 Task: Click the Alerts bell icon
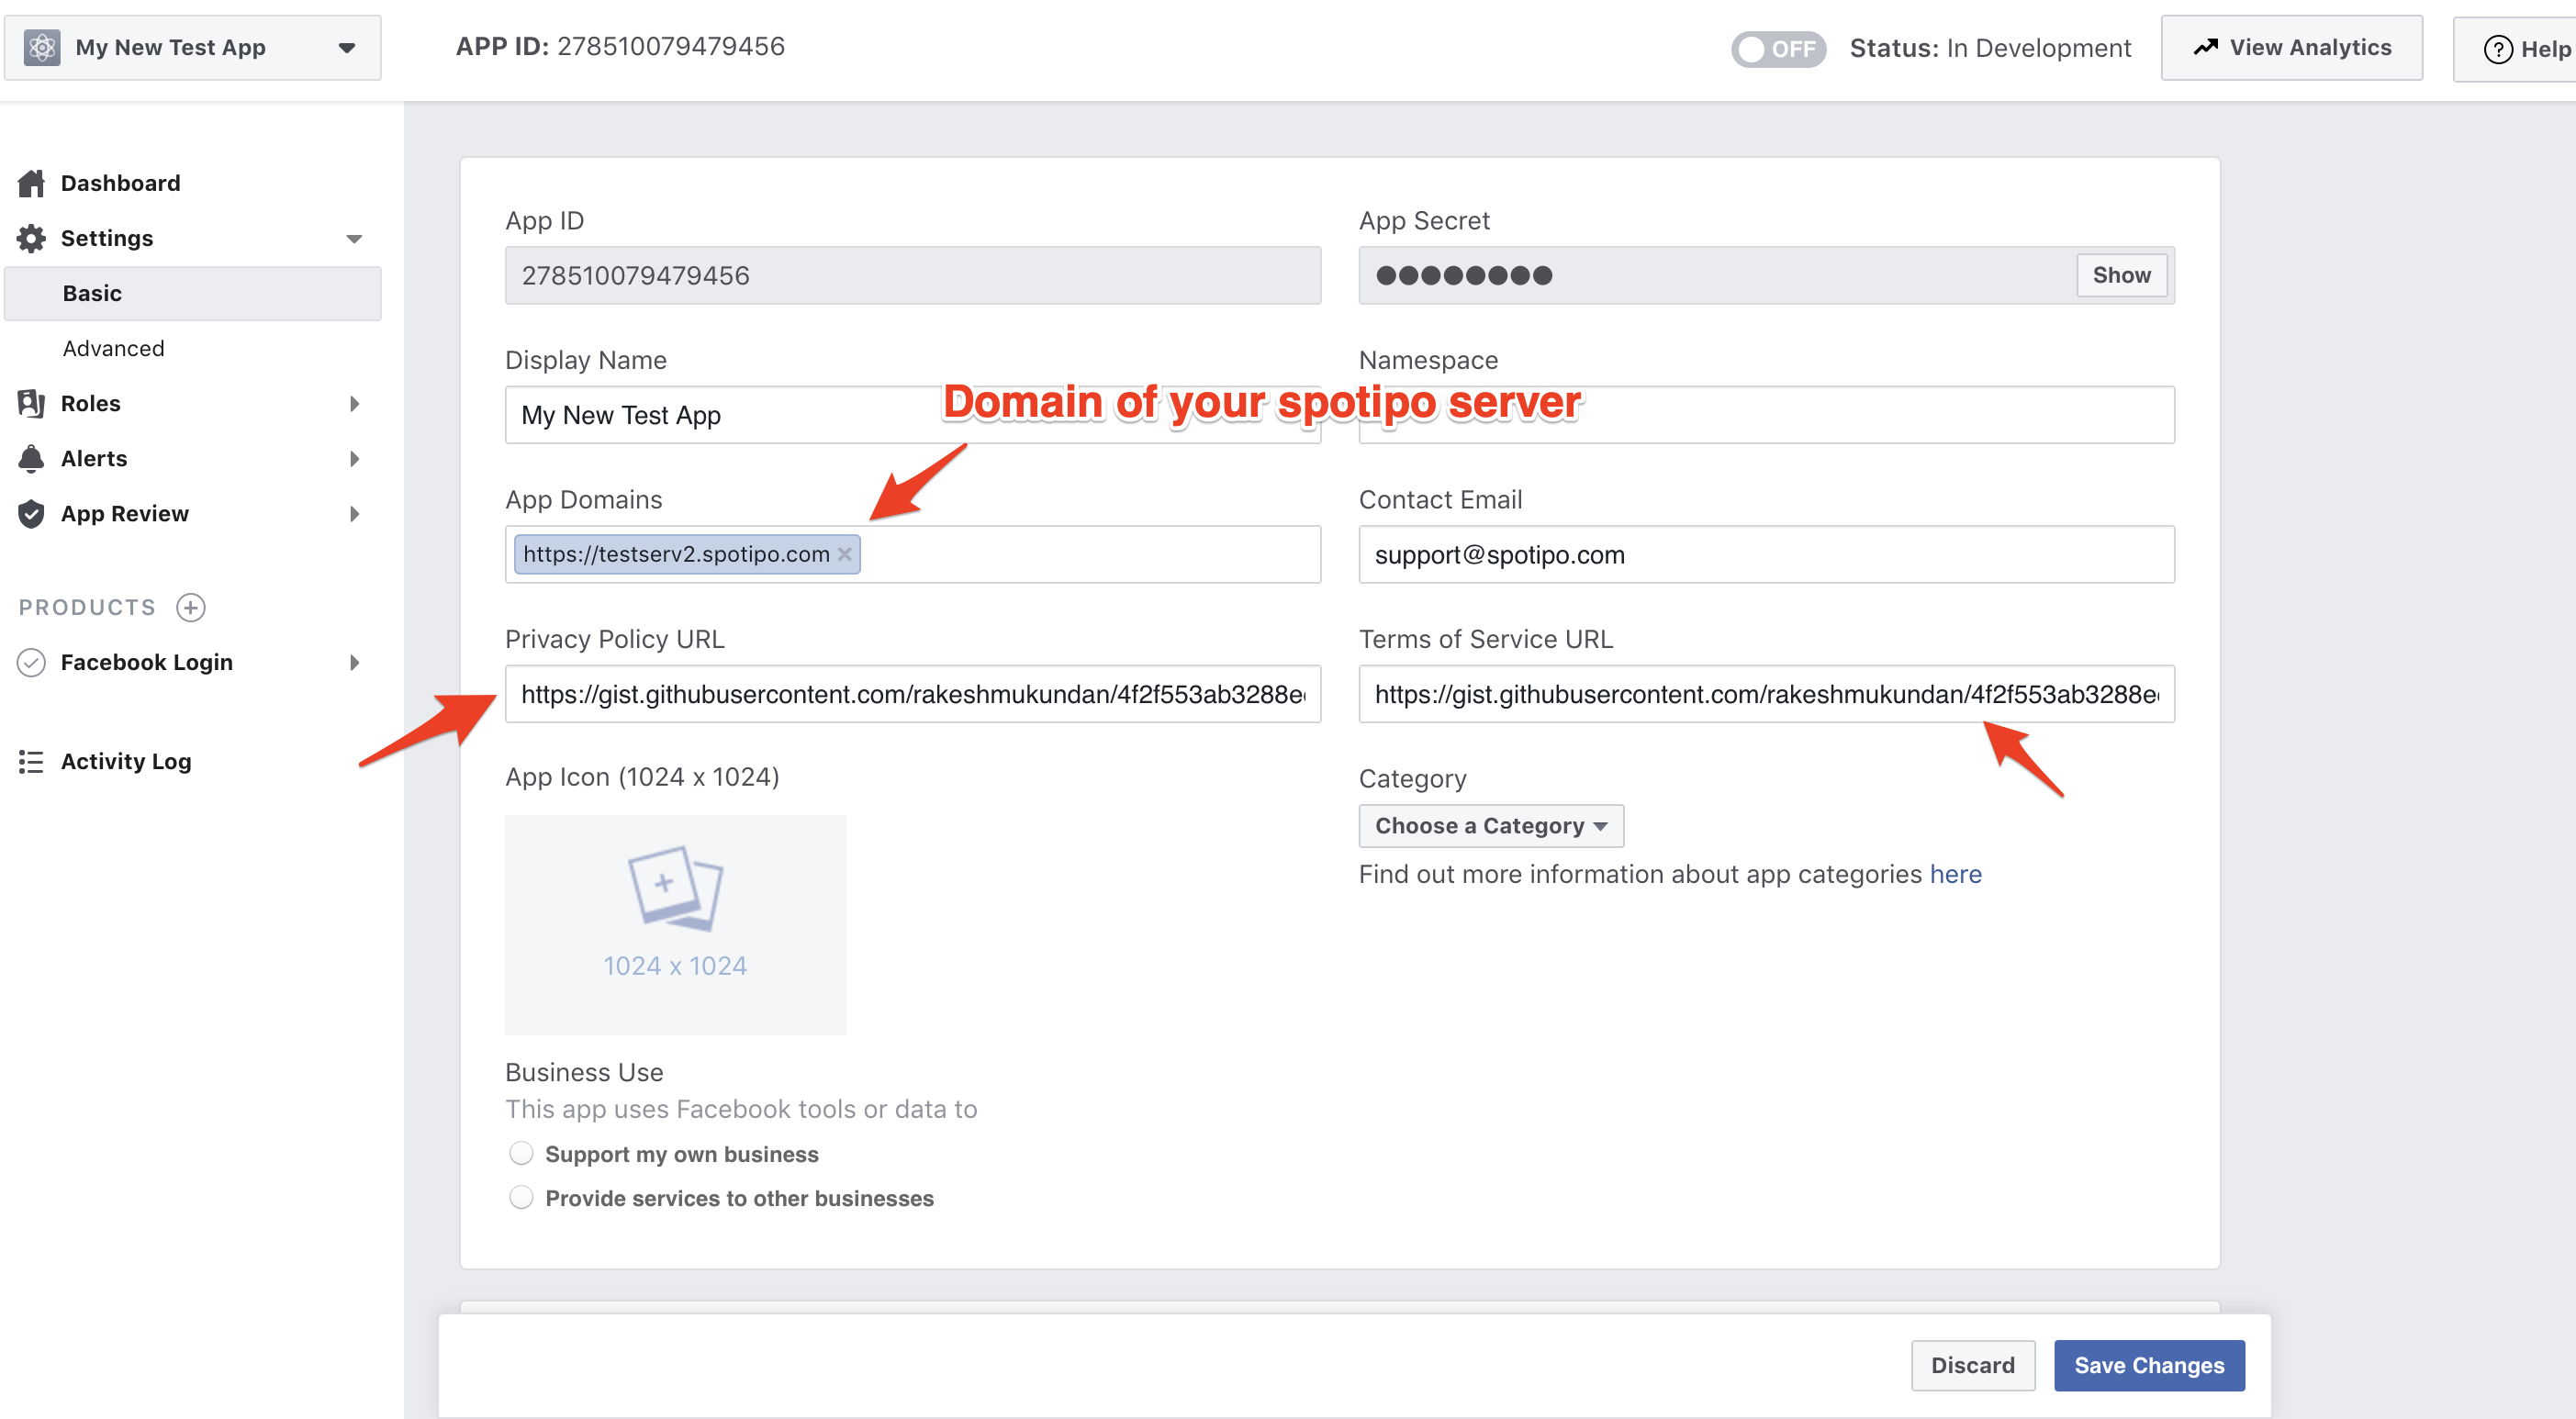click(x=31, y=458)
